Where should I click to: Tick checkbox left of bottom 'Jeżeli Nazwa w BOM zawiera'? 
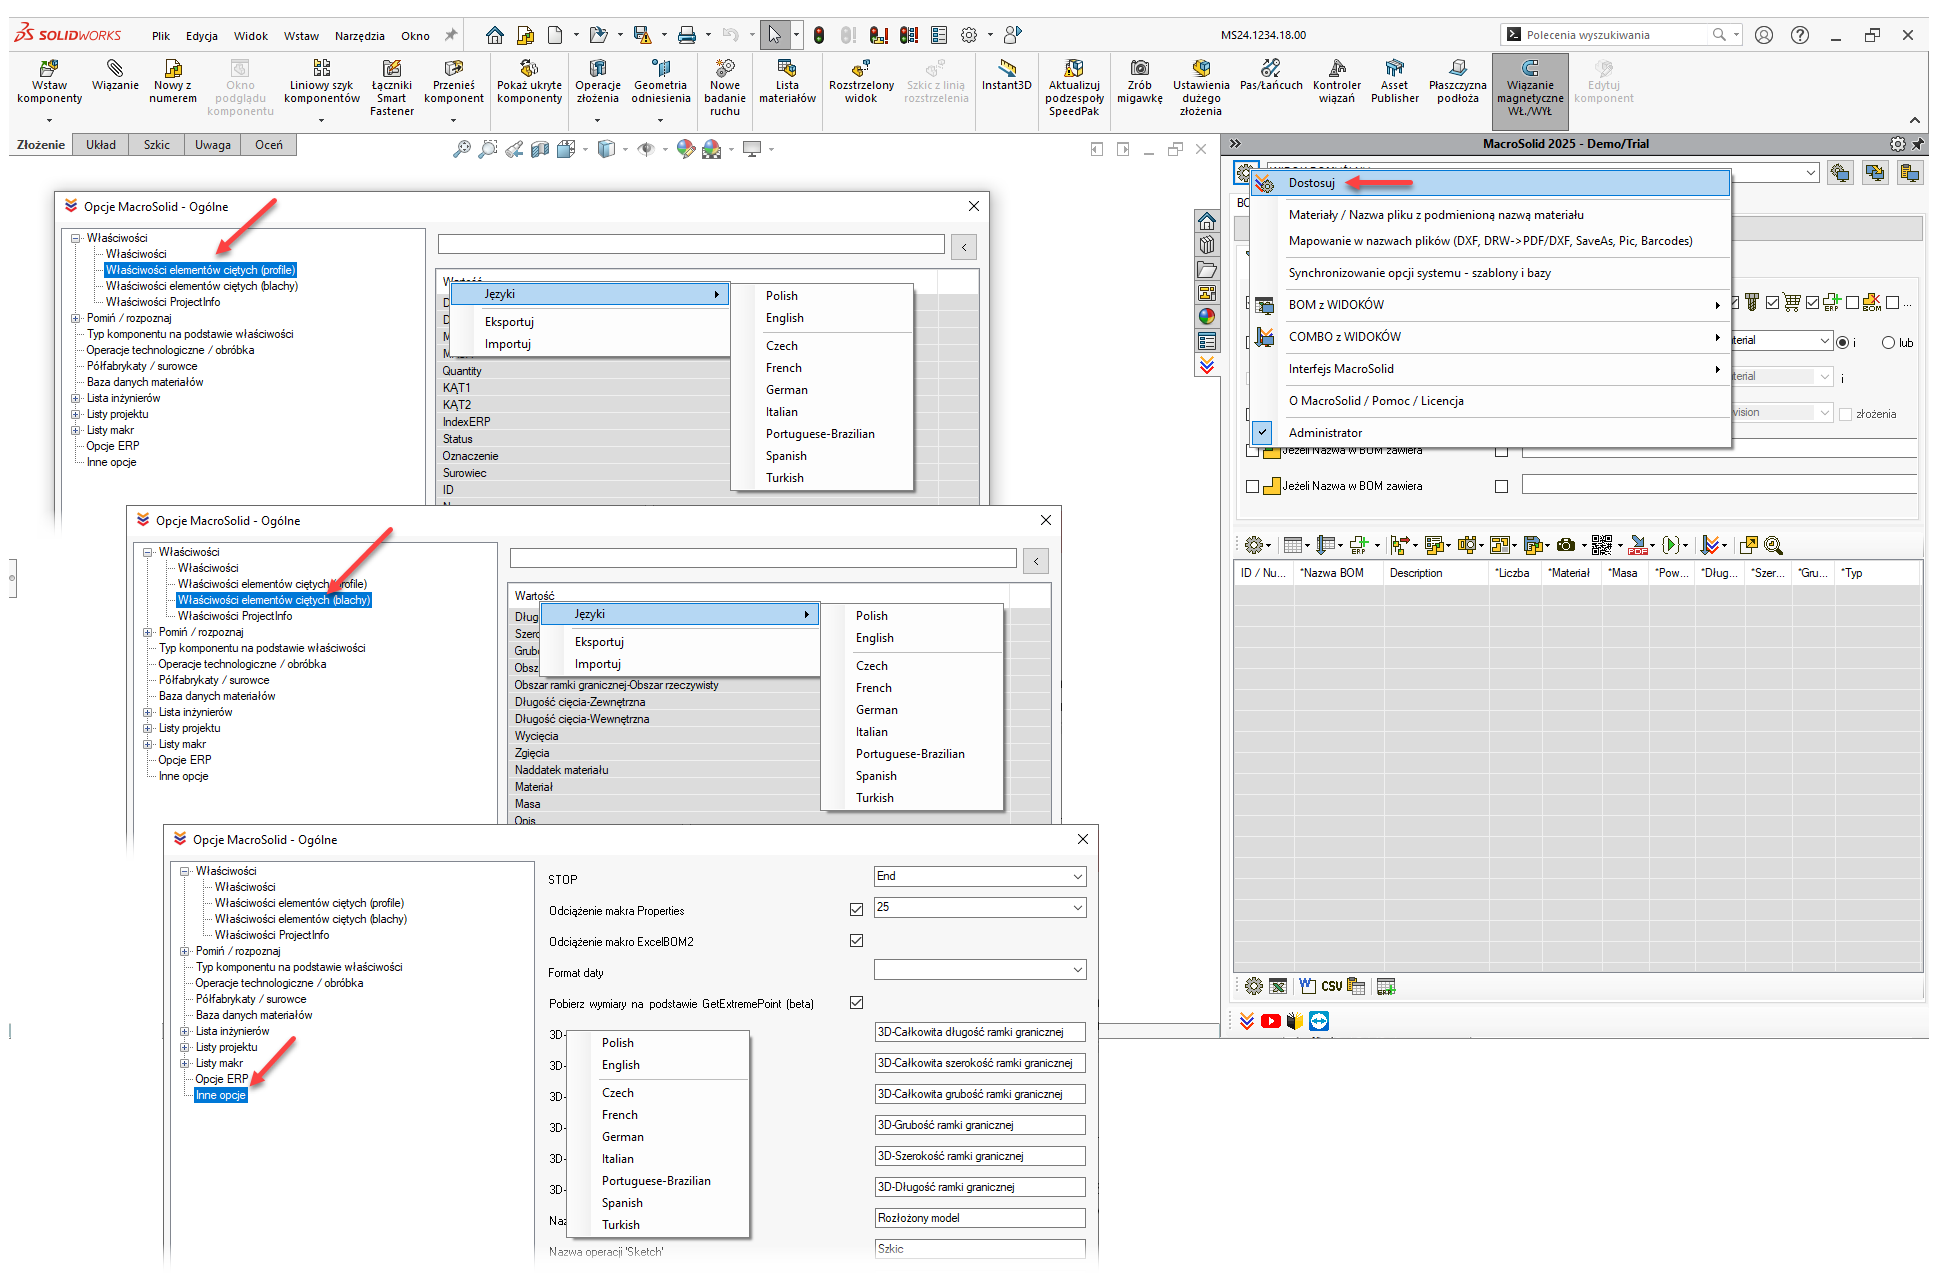coord(1252,486)
